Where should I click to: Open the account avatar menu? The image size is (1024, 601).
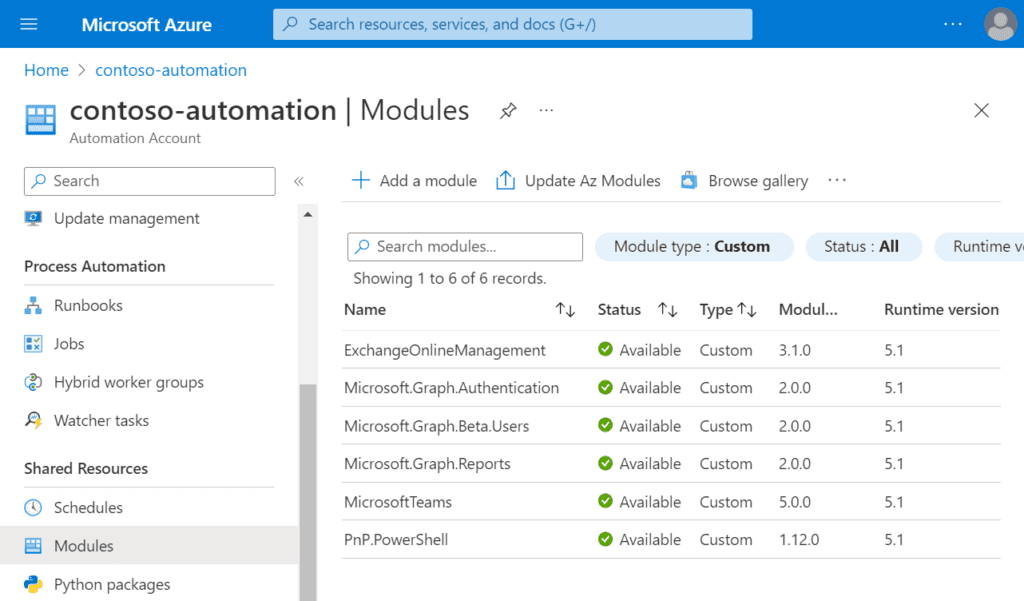[1000, 24]
